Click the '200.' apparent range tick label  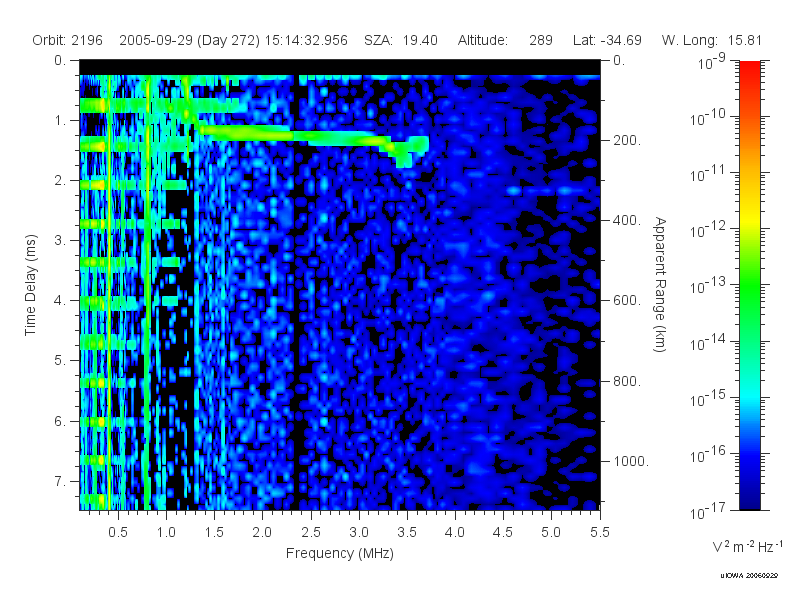tap(627, 140)
